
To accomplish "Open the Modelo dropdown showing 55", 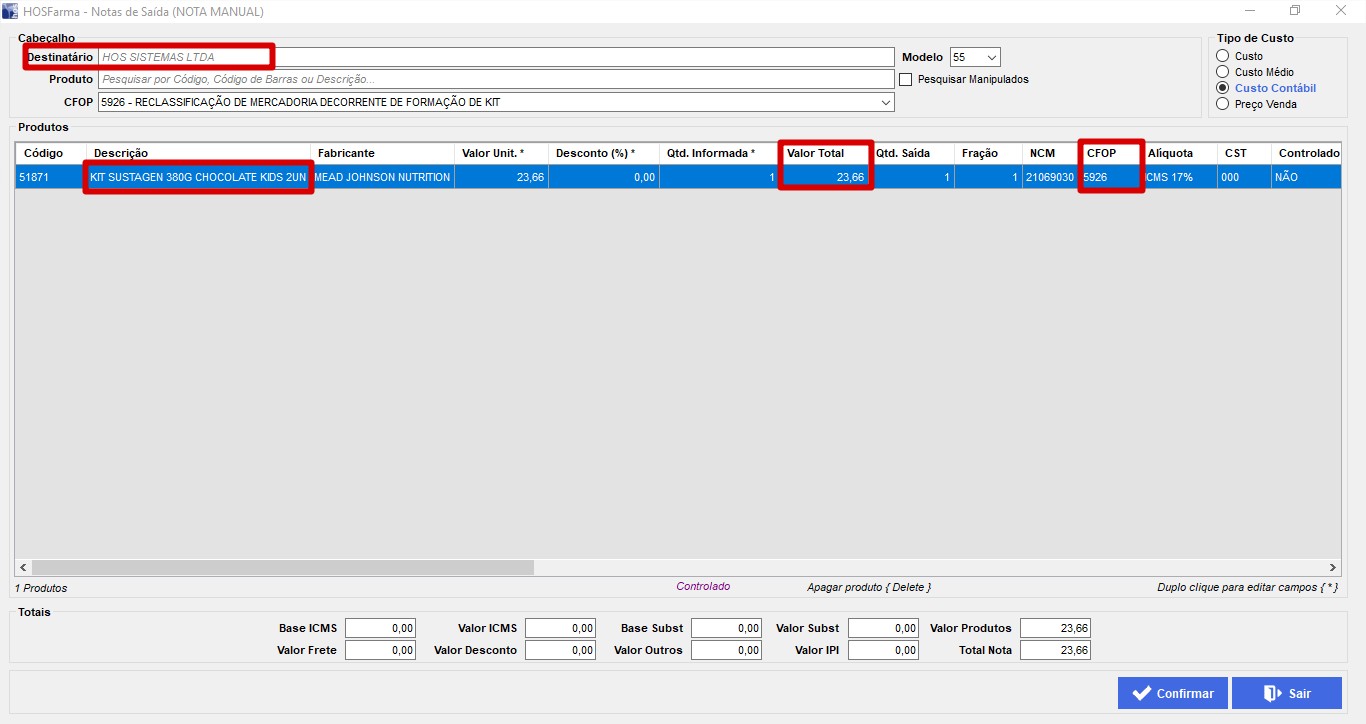I will [x=975, y=57].
